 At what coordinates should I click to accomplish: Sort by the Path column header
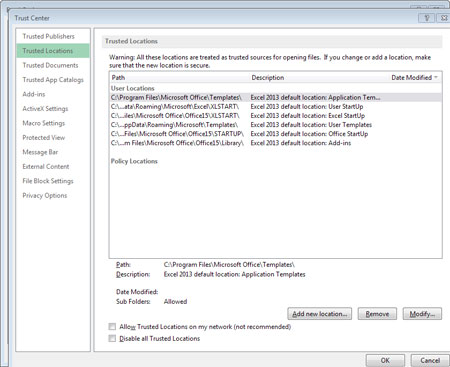click(x=118, y=77)
